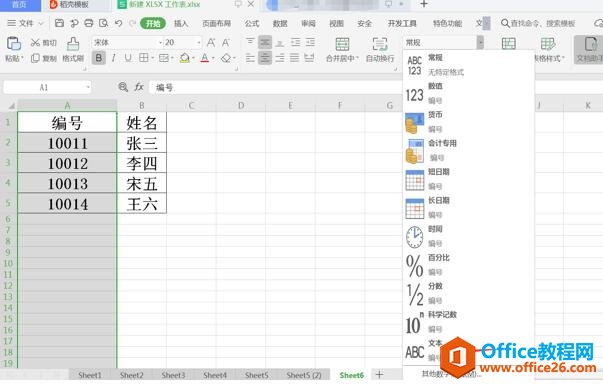Add a new sheet with the plus icon
The height and width of the screenshot is (385, 603).
click(x=379, y=374)
